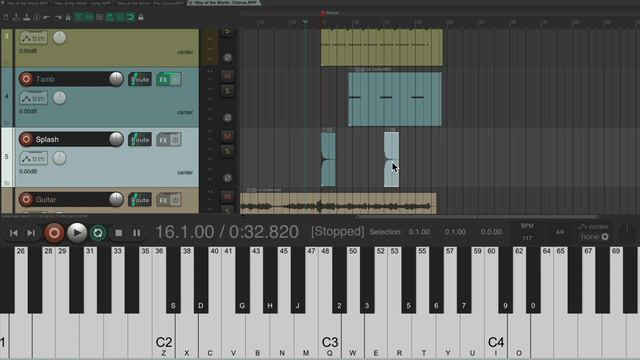Mute the Tamb track

(x=227, y=76)
